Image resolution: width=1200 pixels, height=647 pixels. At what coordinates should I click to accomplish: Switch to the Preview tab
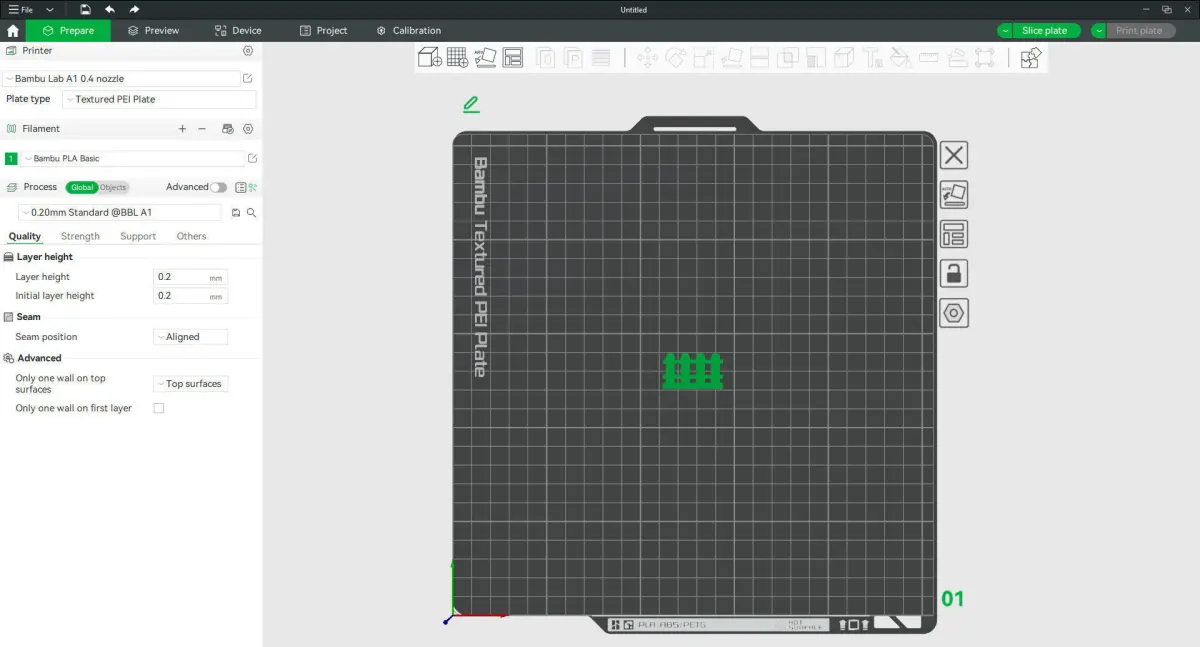click(x=153, y=31)
